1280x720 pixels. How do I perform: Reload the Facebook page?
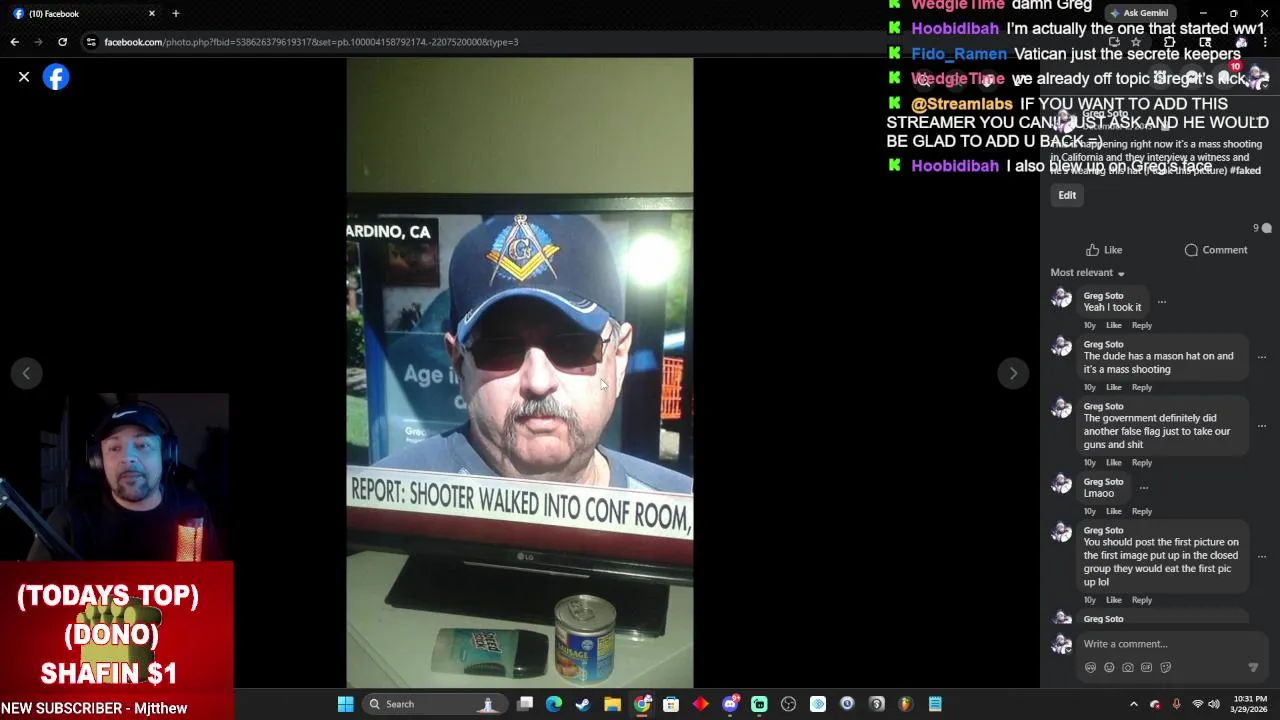click(63, 42)
